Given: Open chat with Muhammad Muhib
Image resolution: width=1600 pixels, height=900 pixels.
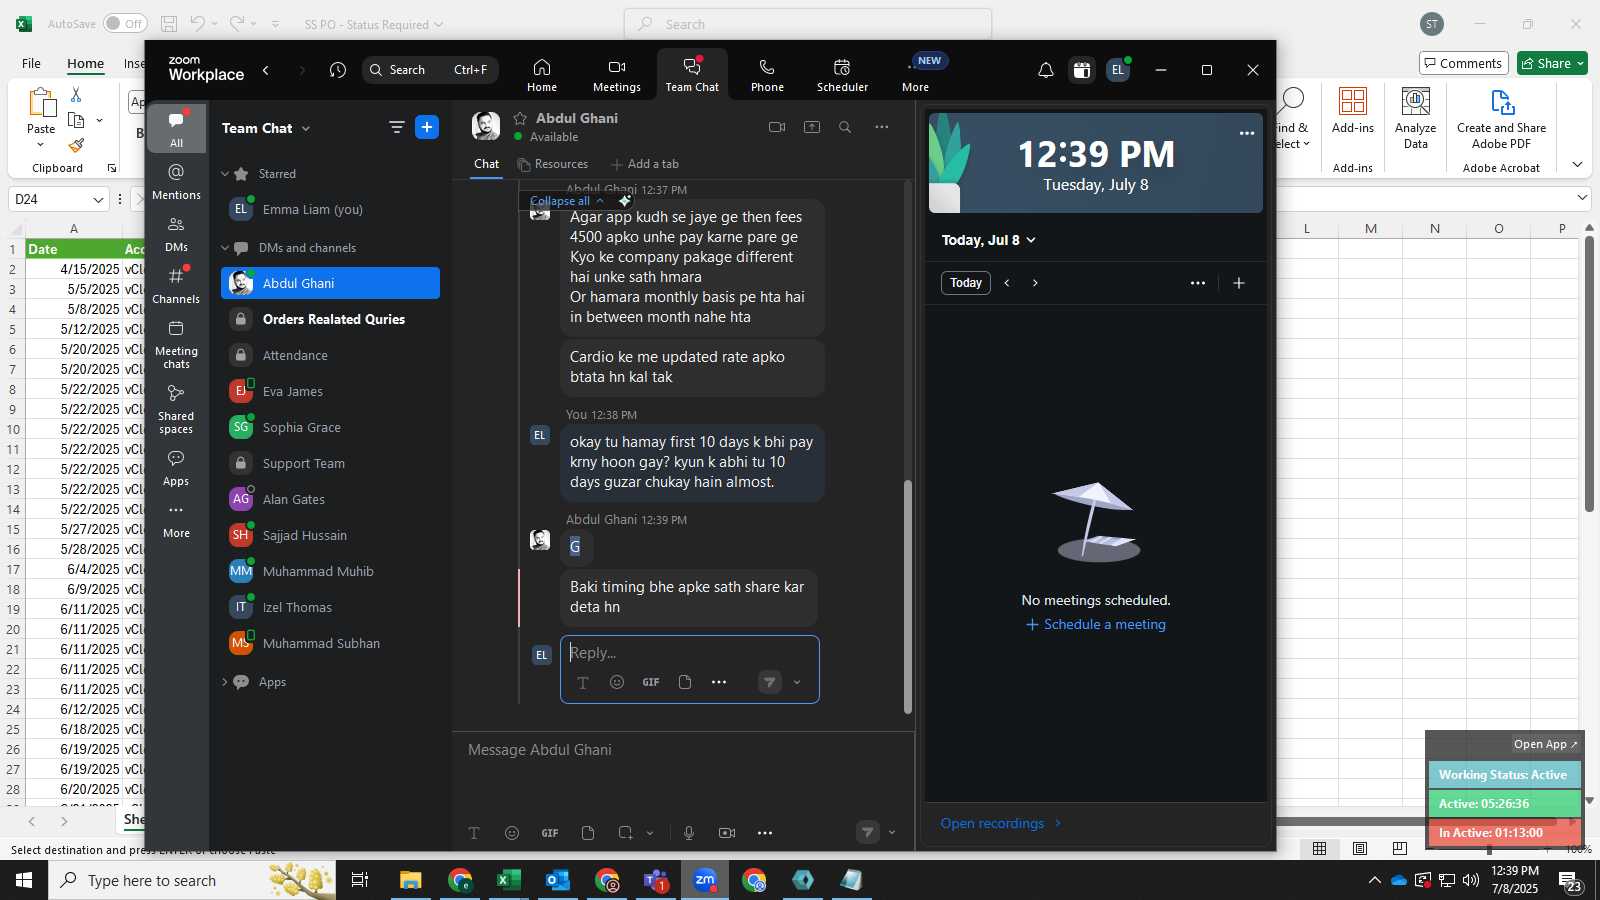Looking at the screenshot, I should (330, 571).
